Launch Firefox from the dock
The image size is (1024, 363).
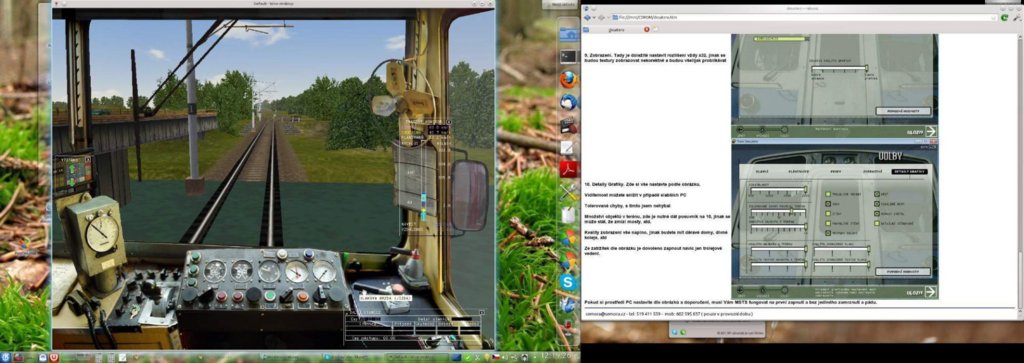[x=568, y=80]
